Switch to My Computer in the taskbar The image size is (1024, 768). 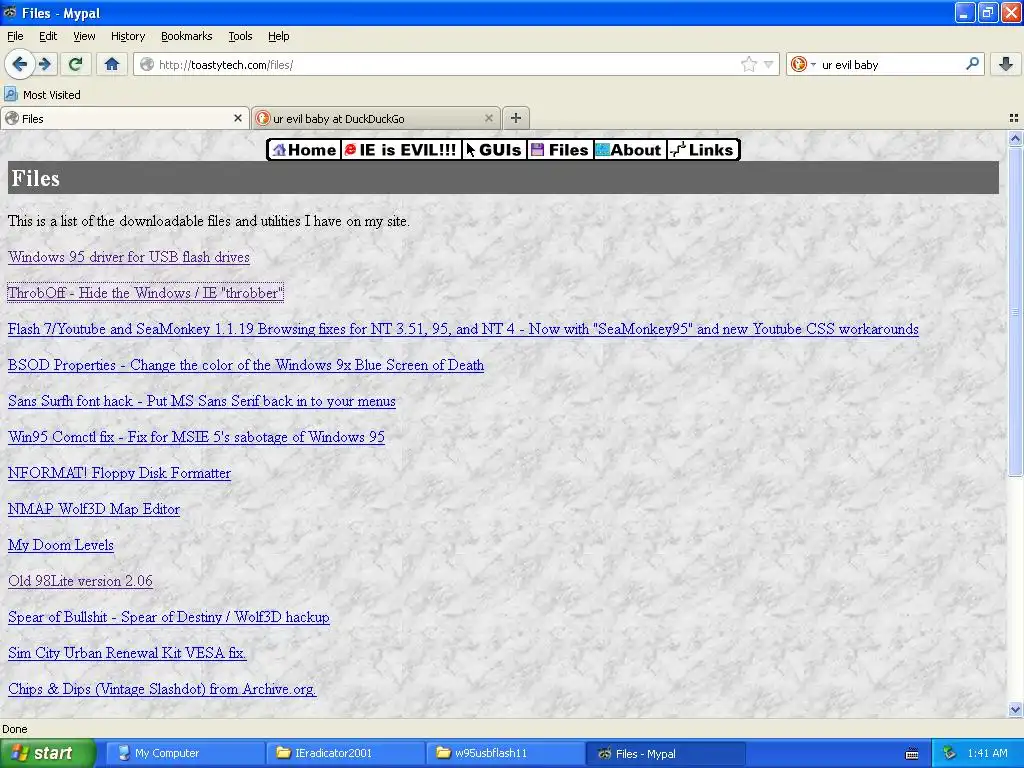click(x=185, y=753)
